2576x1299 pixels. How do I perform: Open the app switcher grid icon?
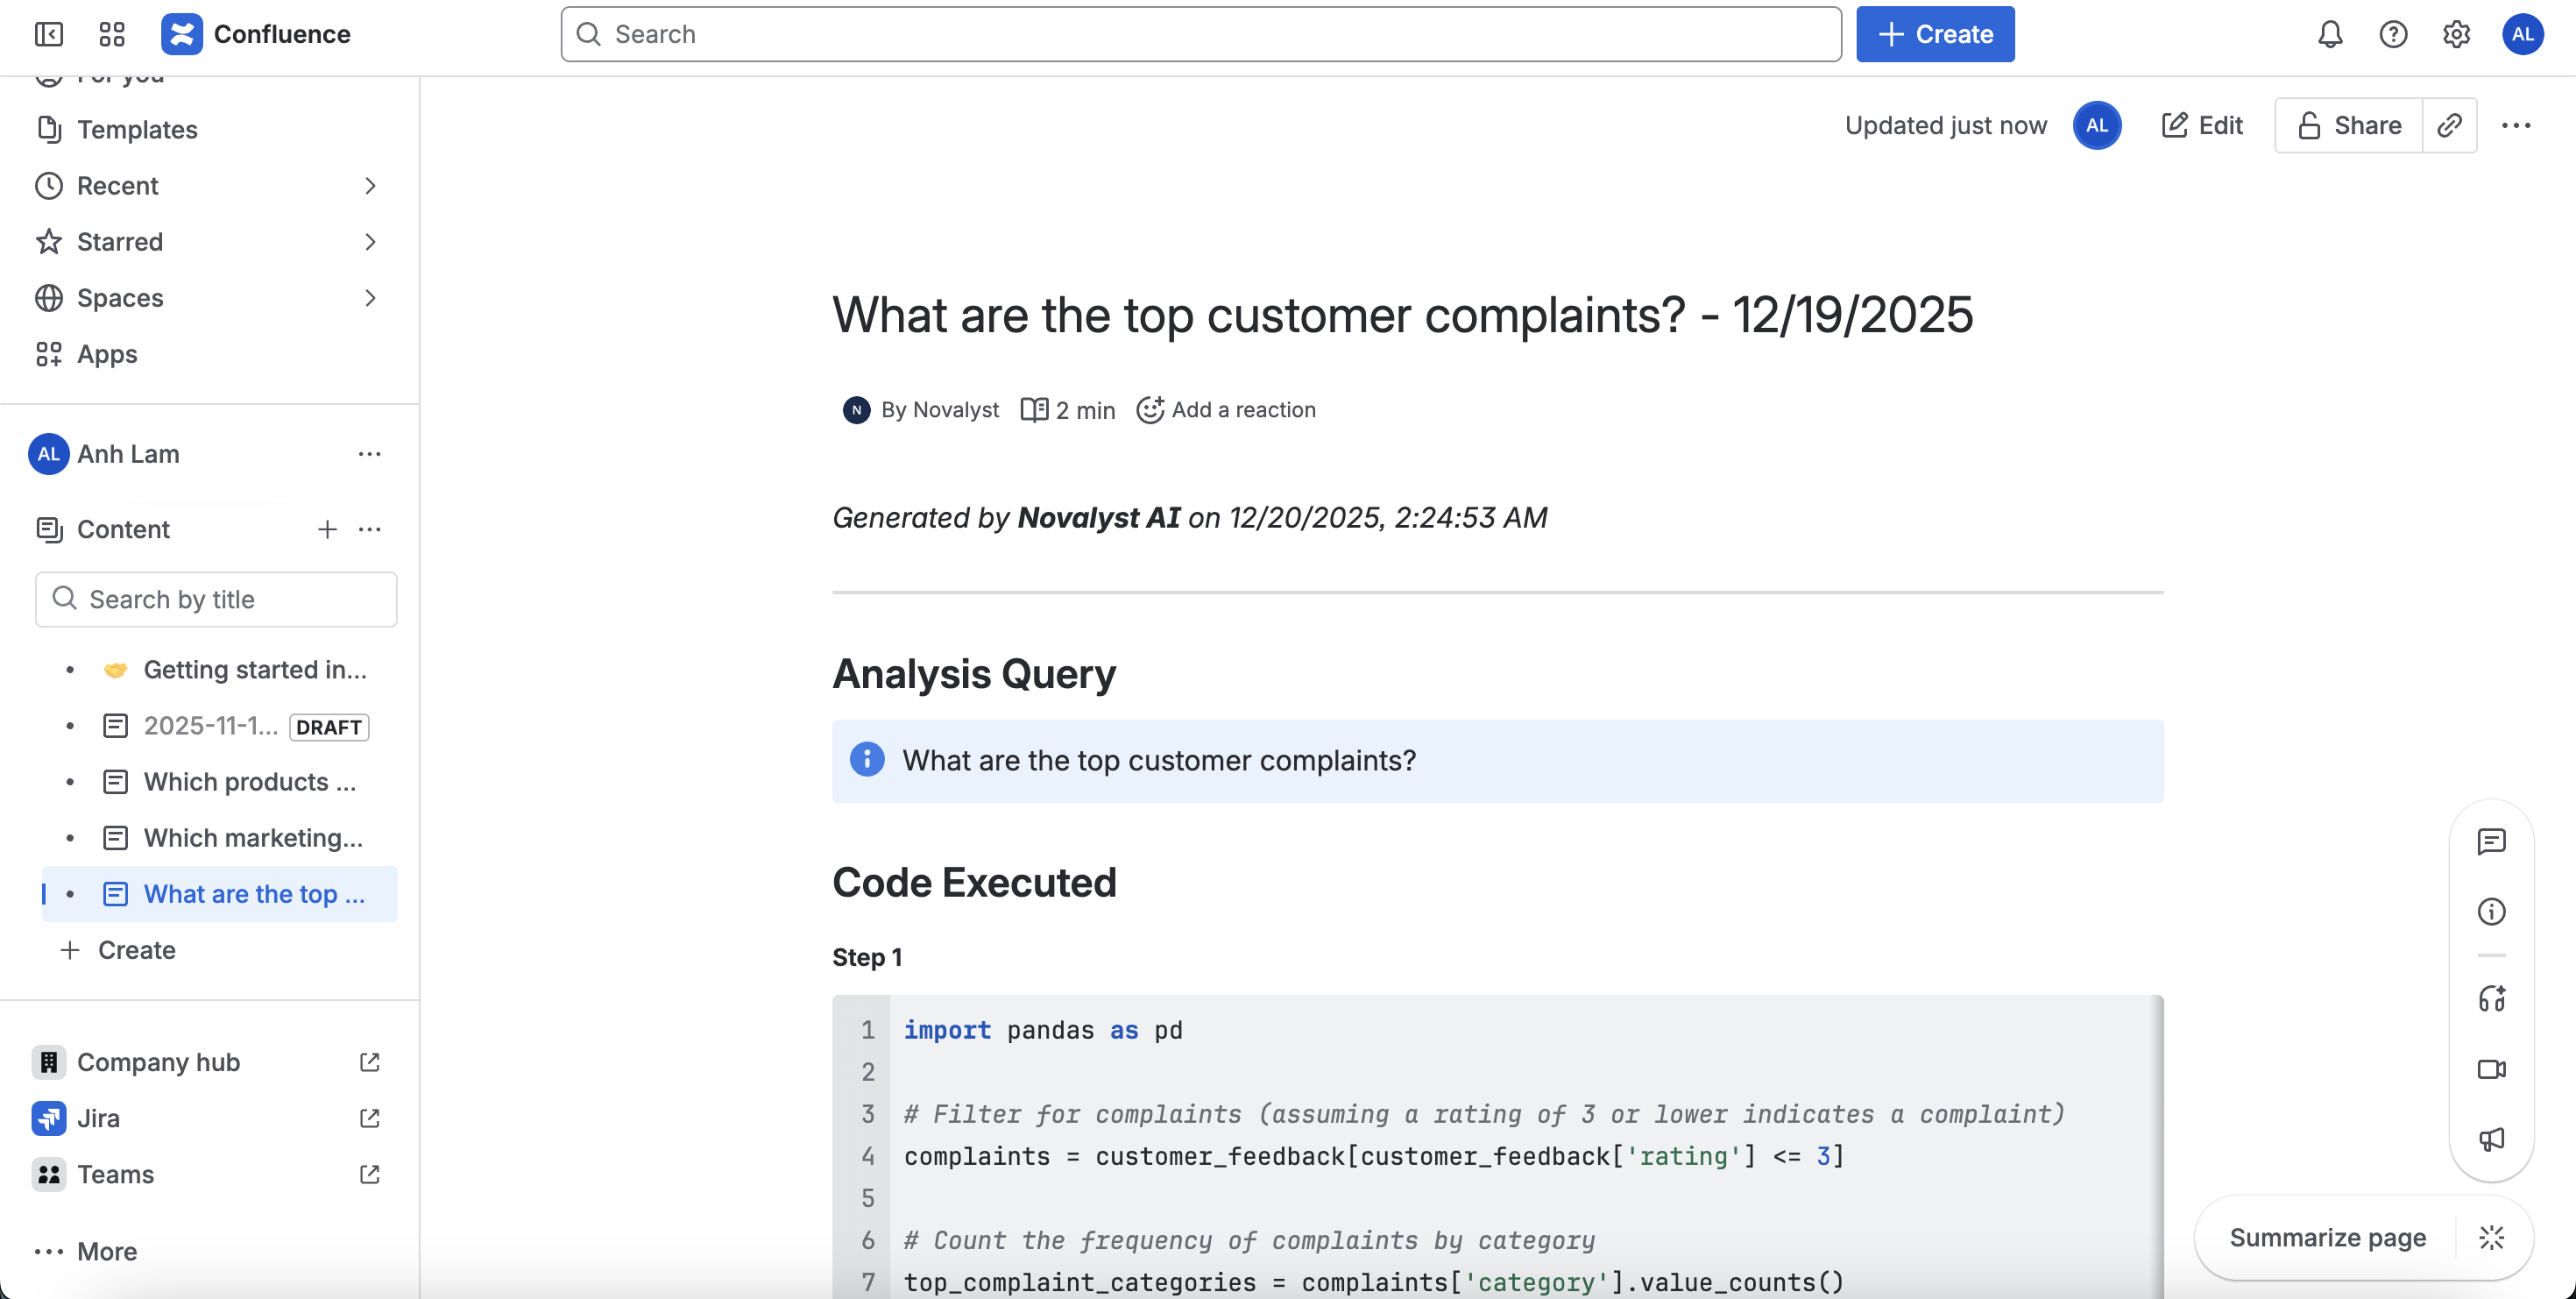tap(112, 34)
